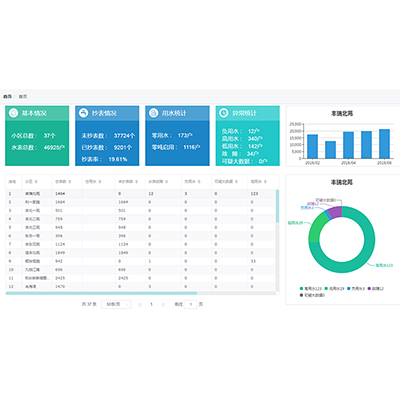
Task: Click the jump-to-page input field
Action: click(191, 304)
